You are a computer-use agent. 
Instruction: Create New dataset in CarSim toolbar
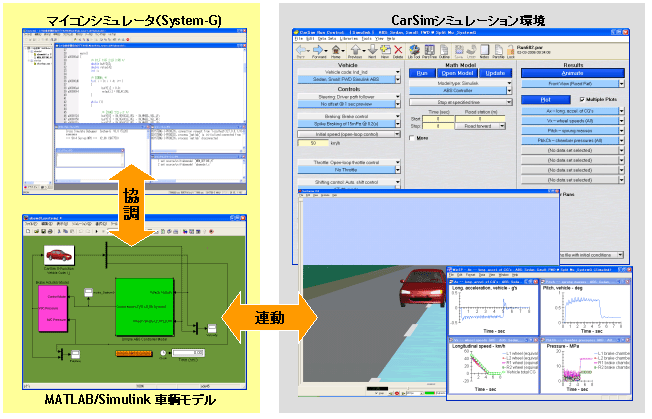pos(385,50)
